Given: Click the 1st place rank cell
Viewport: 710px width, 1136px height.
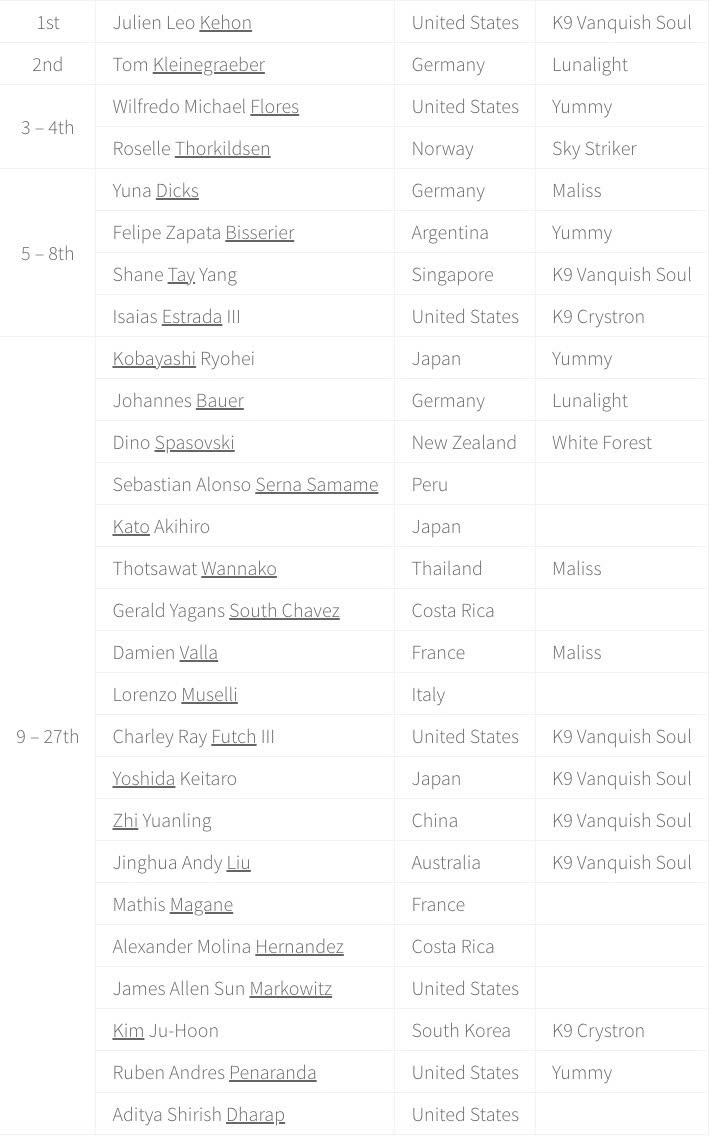Looking at the screenshot, I should pos(47,22).
